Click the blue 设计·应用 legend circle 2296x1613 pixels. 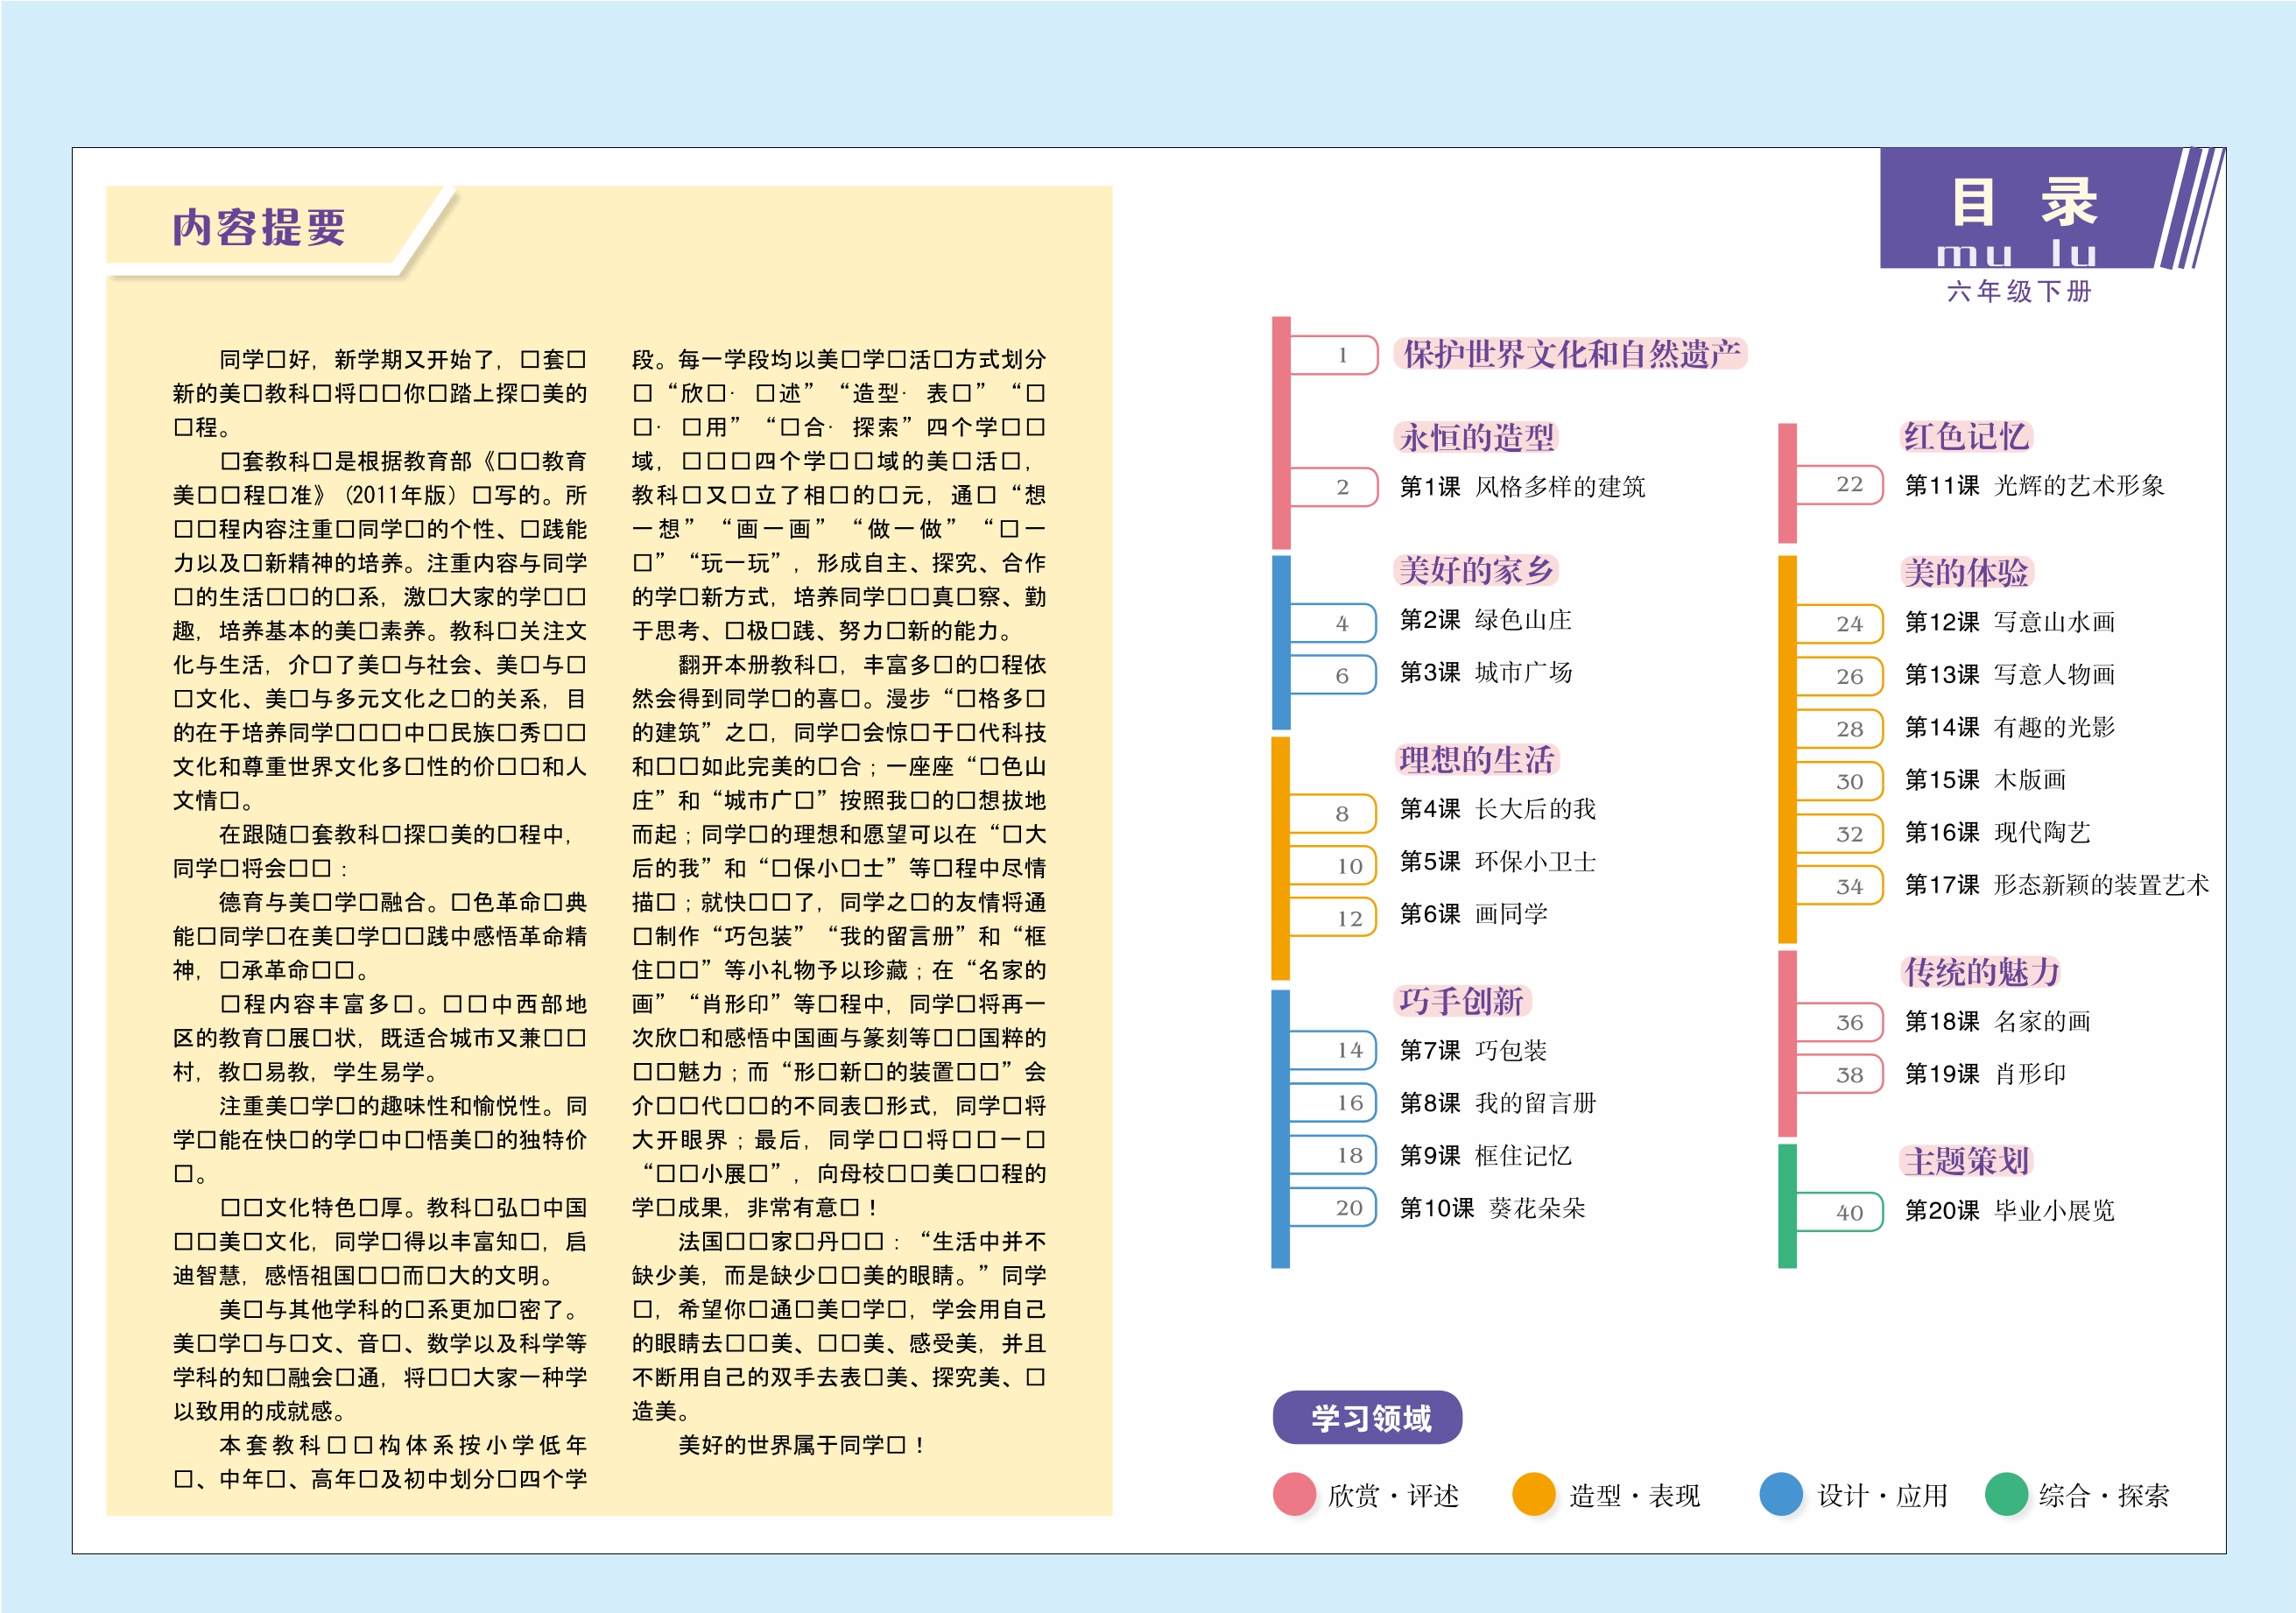coord(1781,1494)
